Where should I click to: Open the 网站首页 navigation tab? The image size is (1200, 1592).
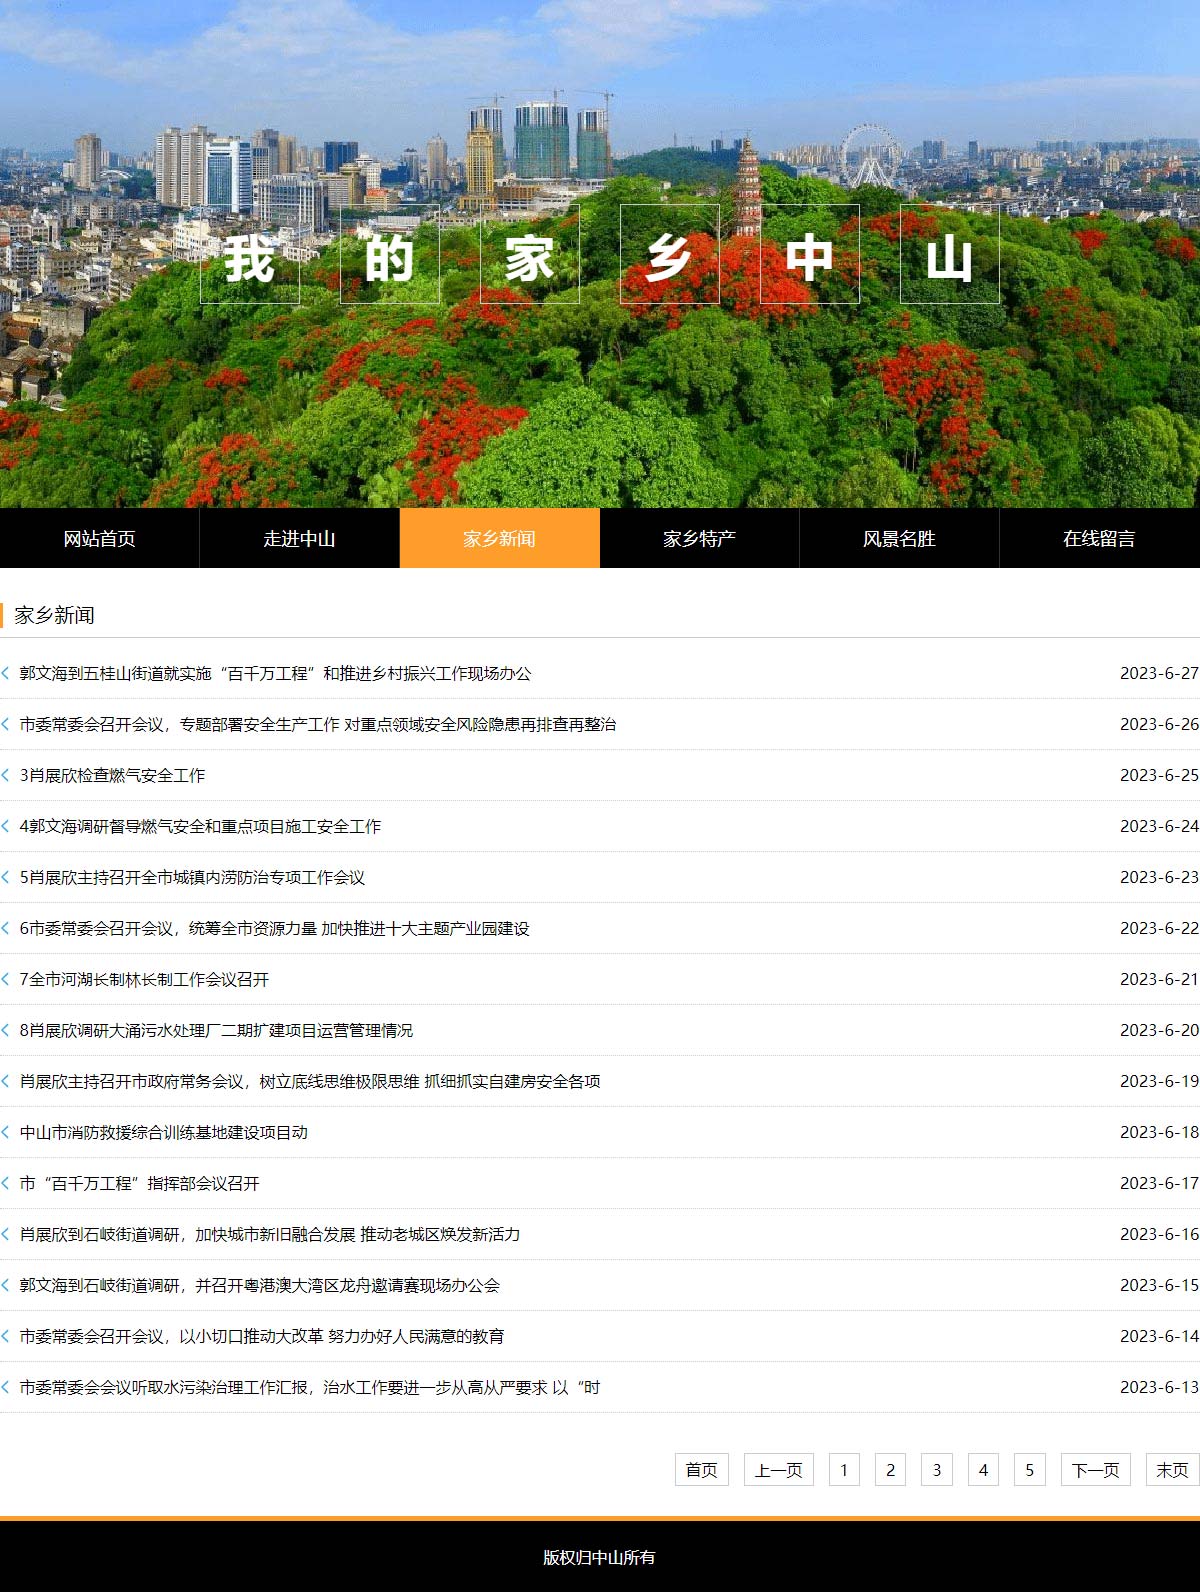pyautogui.click(x=100, y=538)
